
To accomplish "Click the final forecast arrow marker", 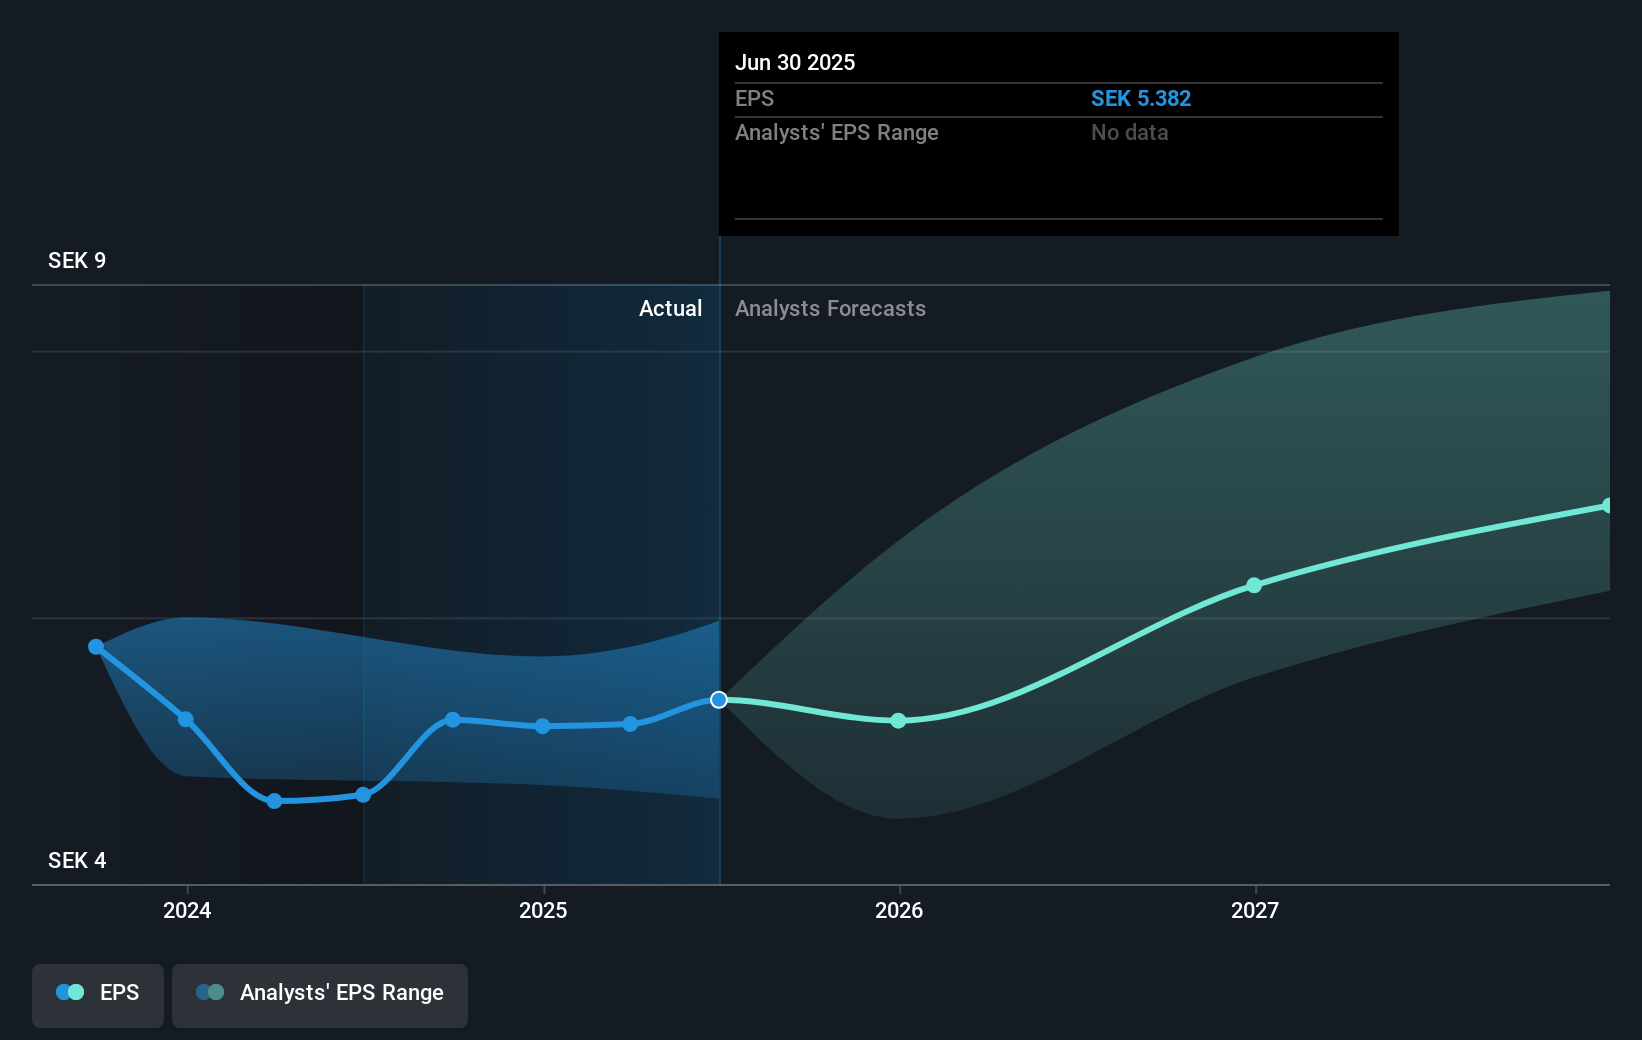I will pos(1608,503).
